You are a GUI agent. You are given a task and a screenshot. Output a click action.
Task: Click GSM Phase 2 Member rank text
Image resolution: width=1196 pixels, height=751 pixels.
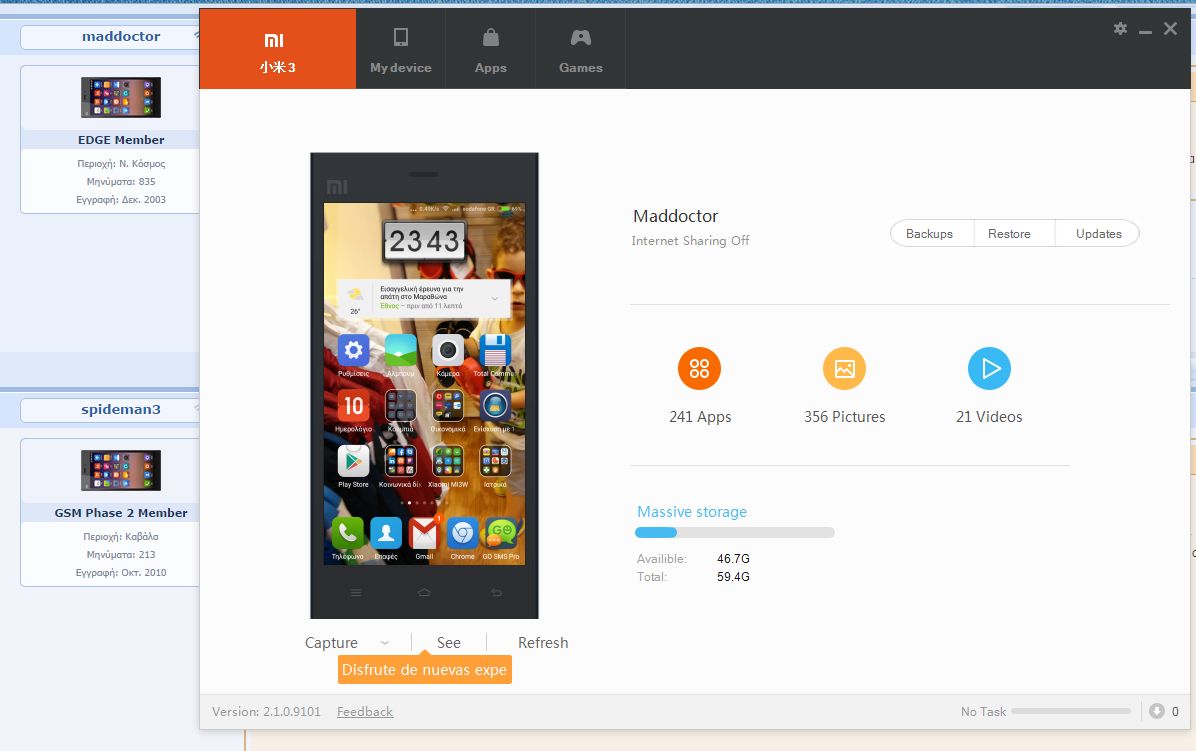point(121,513)
